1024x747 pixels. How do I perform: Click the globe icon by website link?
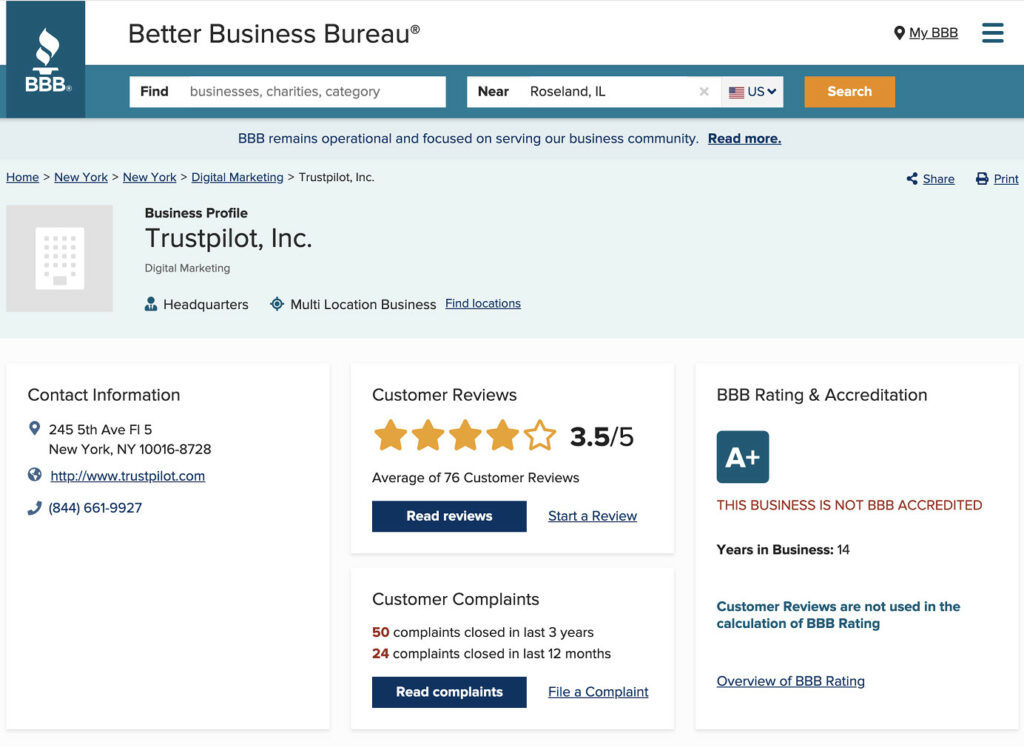click(35, 475)
